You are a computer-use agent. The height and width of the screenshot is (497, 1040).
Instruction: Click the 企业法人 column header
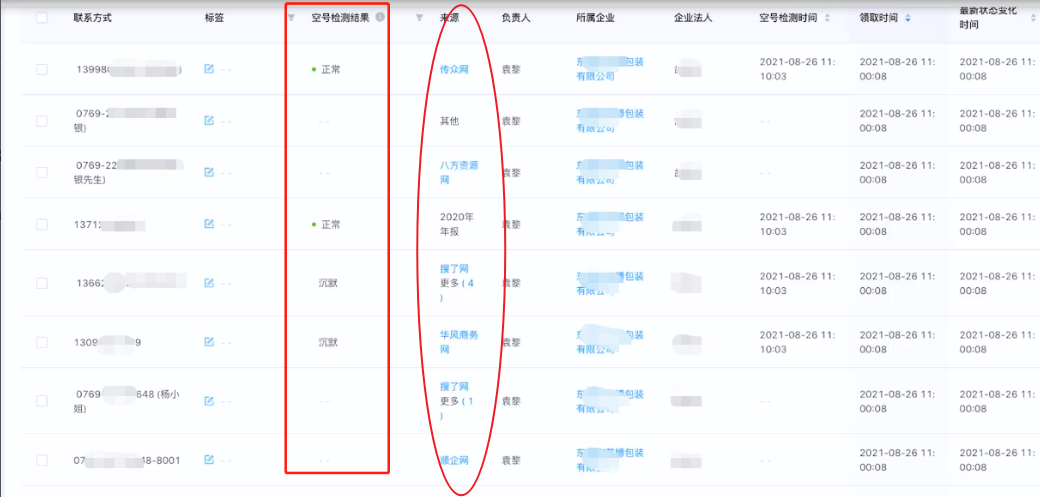pos(693,18)
